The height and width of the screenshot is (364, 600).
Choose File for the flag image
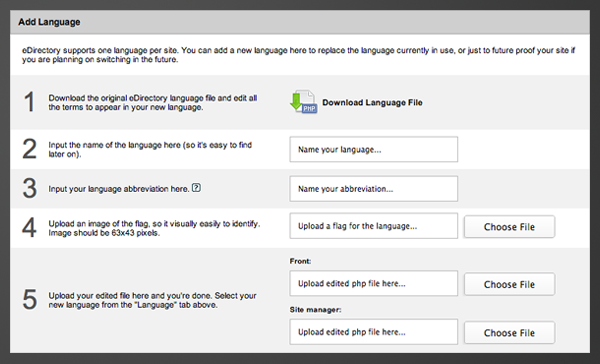(x=509, y=227)
